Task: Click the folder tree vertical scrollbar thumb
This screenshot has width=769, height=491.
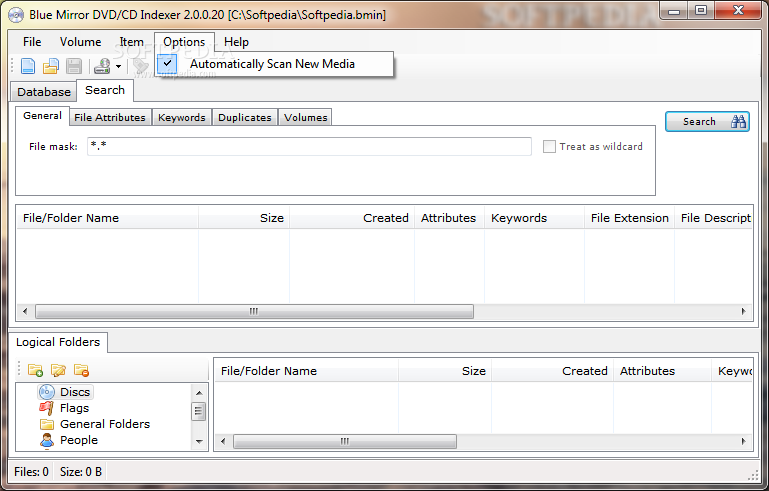Action: pyautogui.click(x=199, y=411)
